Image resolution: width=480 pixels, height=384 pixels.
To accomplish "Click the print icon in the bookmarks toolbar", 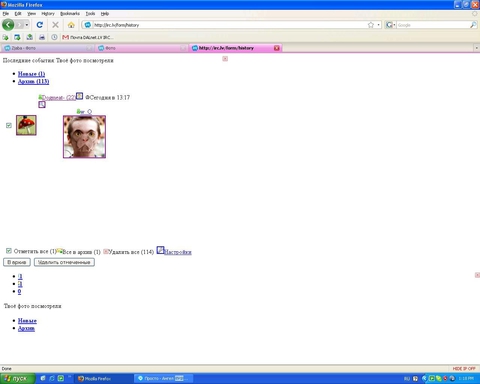I will [x=42, y=37].
